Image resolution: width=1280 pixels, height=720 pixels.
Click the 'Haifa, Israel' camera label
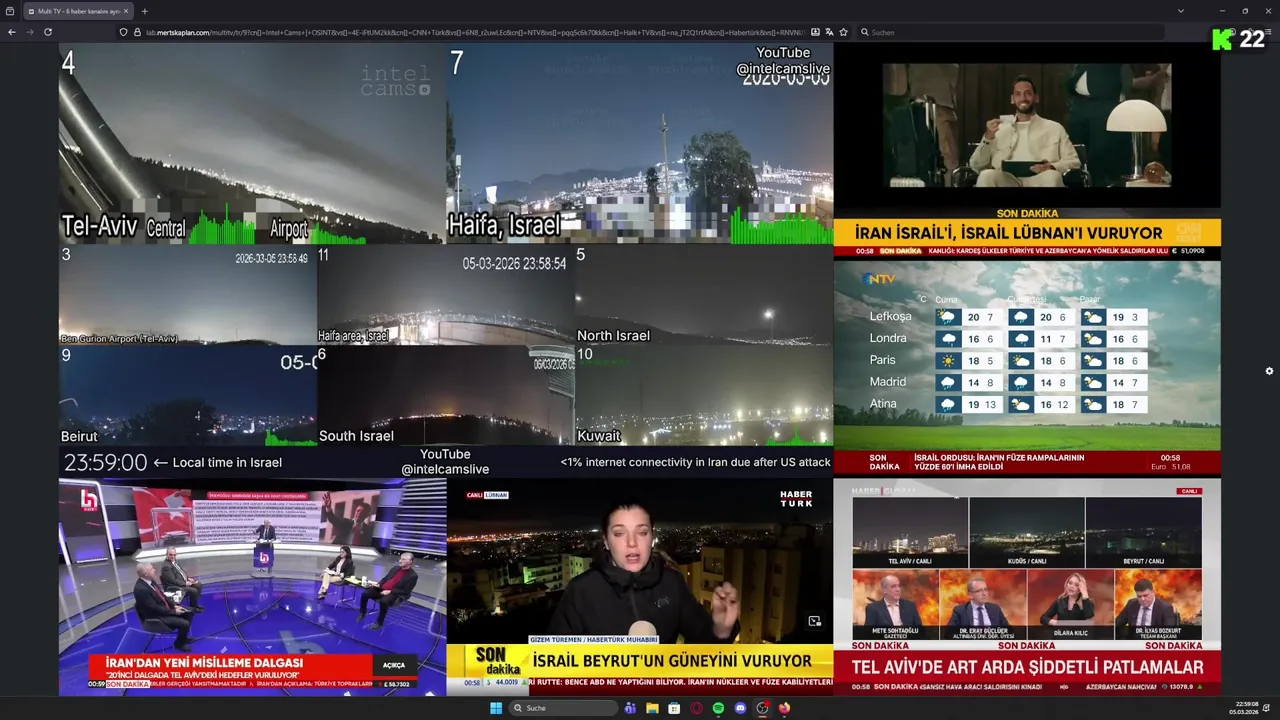(x=504, y=225)
